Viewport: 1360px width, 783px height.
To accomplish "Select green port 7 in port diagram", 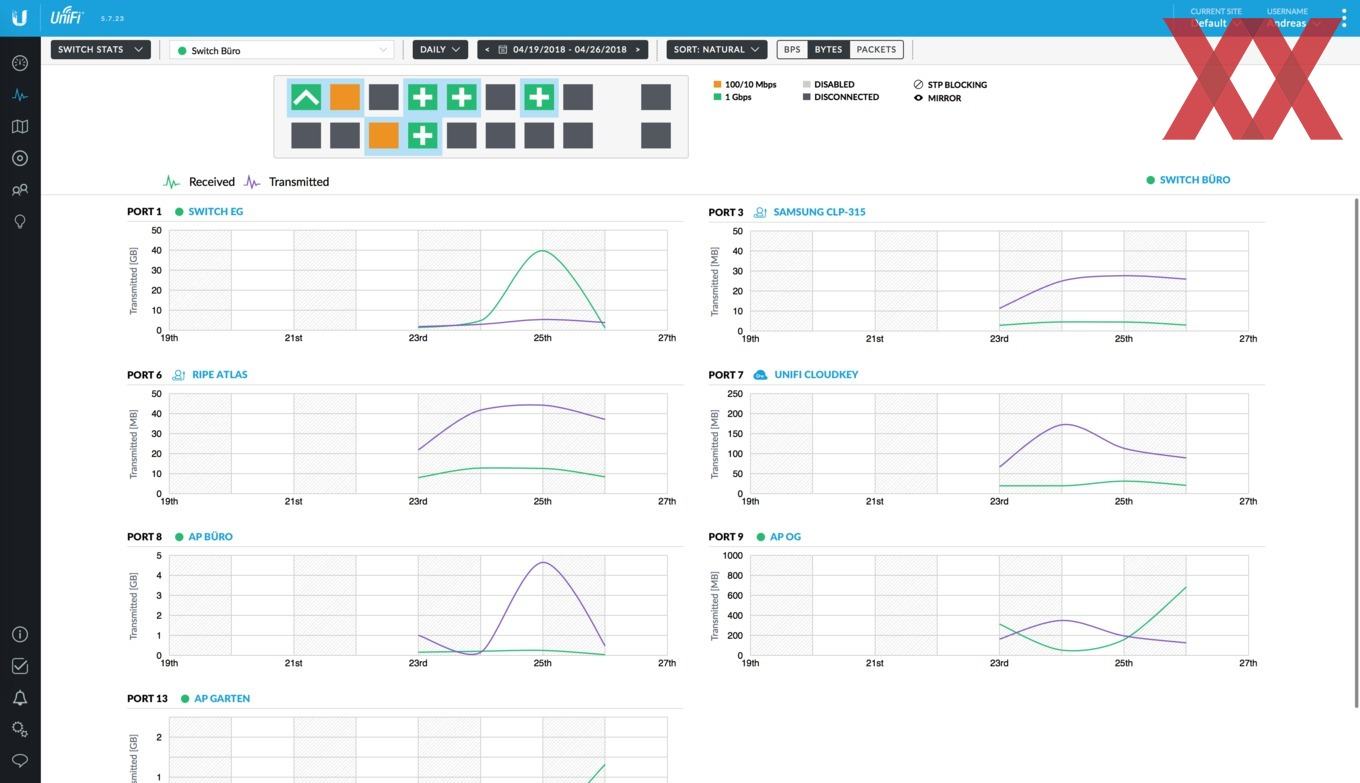I will click(422, 97).
